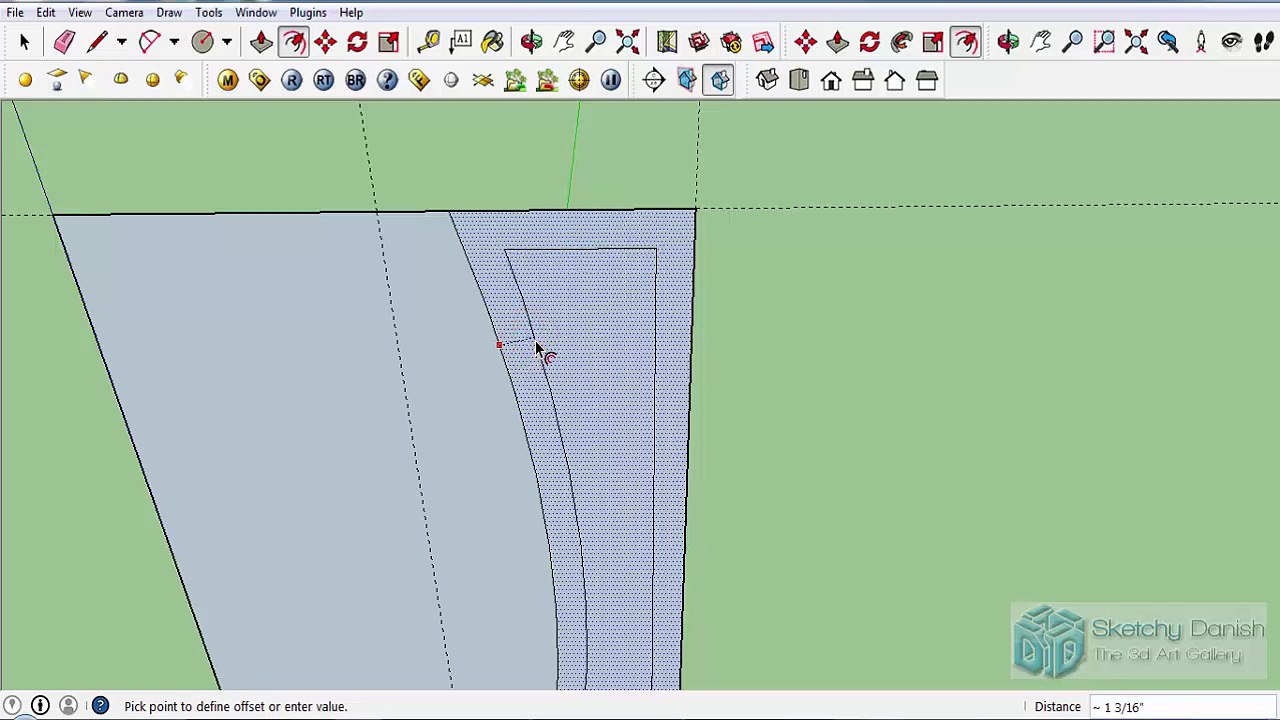1280x720 pixels.
Task: Open the Window menu
Action: click(256, 12)
